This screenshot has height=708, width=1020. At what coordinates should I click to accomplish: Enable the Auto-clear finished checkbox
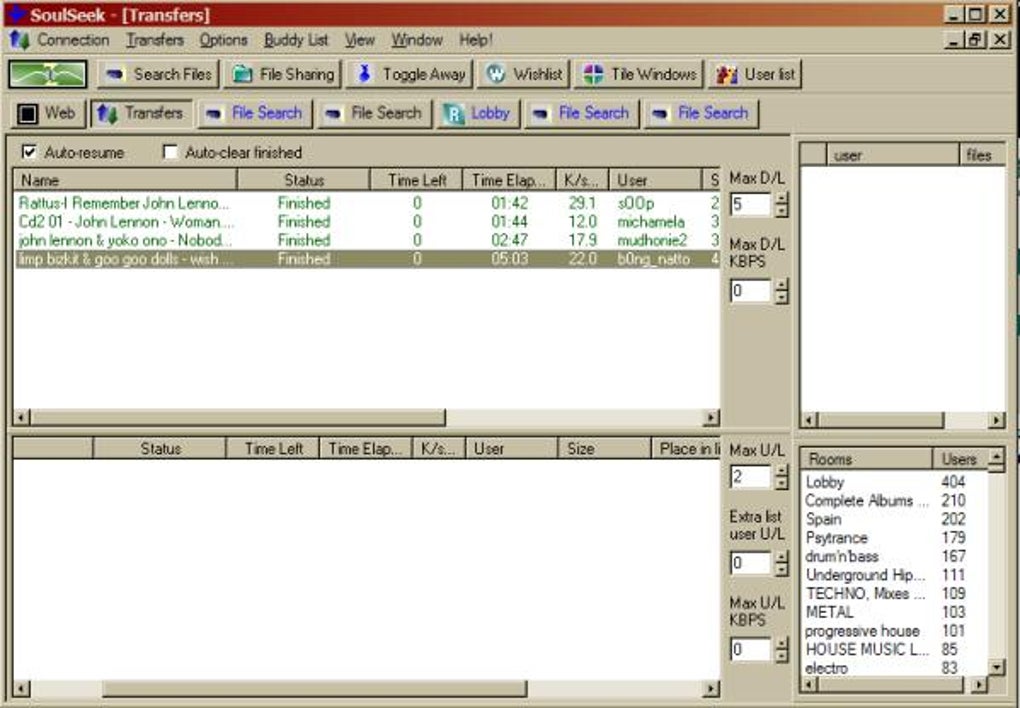click(x=170, y=152)
